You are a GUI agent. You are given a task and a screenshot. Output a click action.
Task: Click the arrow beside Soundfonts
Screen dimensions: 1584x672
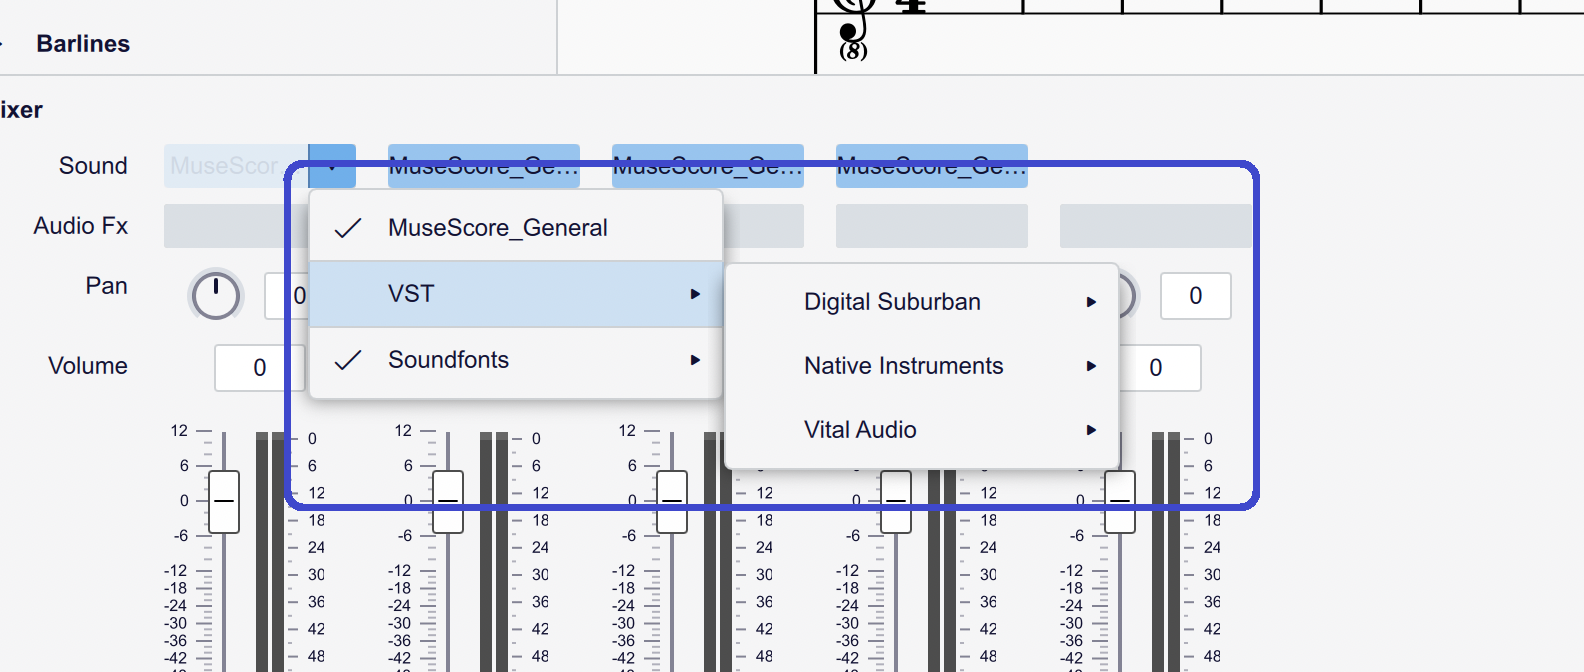pyautogui.click(x=695, y=360)
